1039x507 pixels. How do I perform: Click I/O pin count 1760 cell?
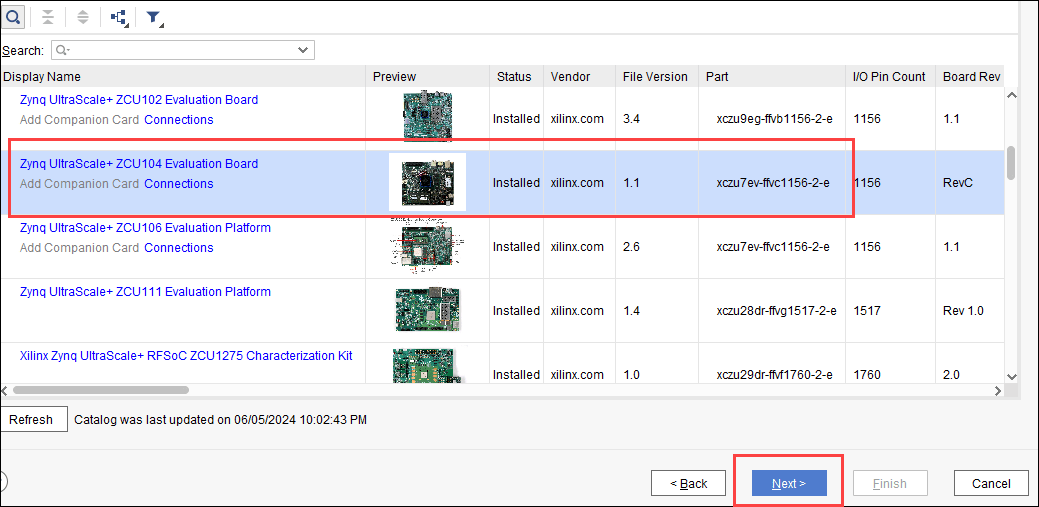tap(867, 375)
